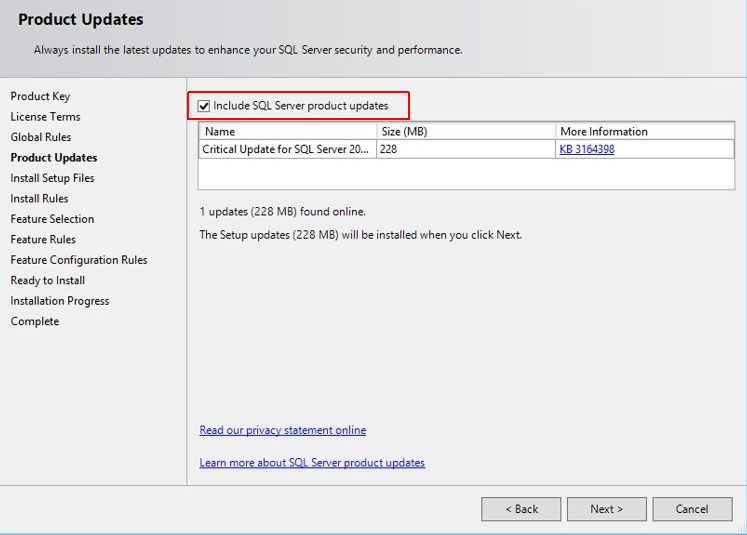Open Learn more about SQL Server product updates
This screenshot has width=747, height=535.
pyautogui.click(x=312, y=463)
